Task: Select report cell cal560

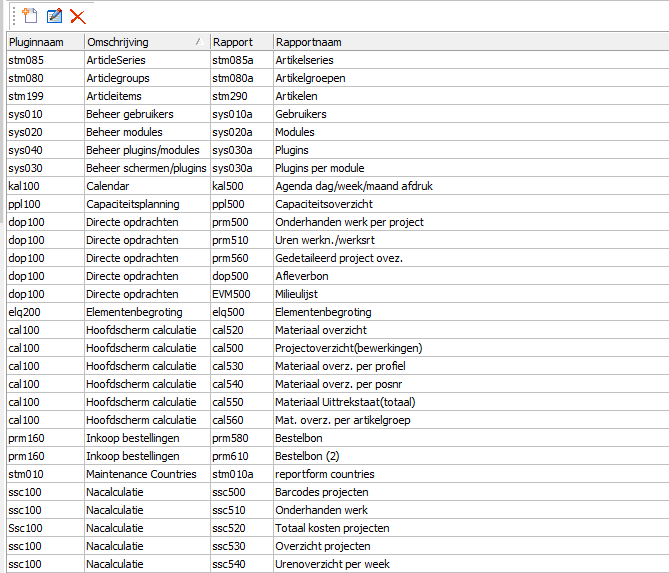Action: click(x=241, y=420)
